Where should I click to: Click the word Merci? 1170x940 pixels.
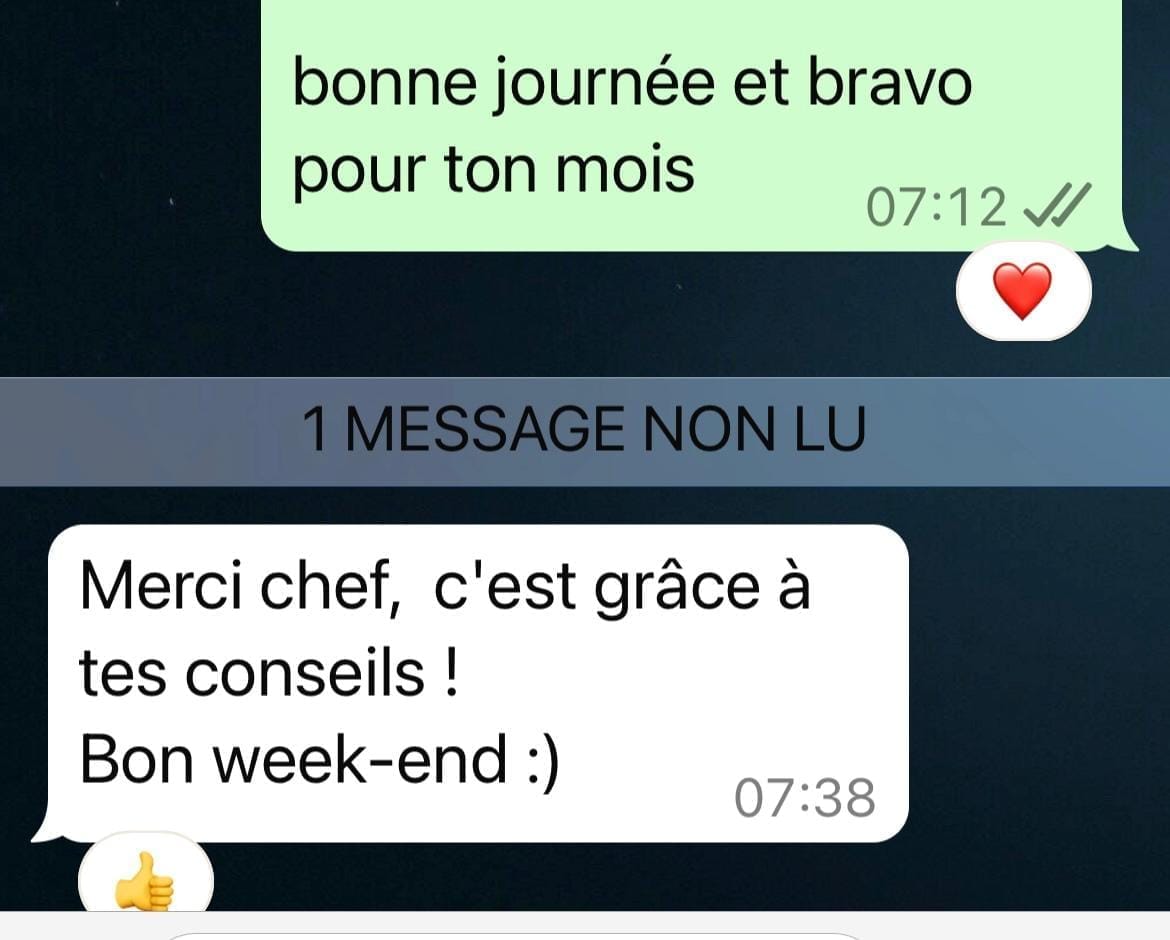click(x=160, y=586)
